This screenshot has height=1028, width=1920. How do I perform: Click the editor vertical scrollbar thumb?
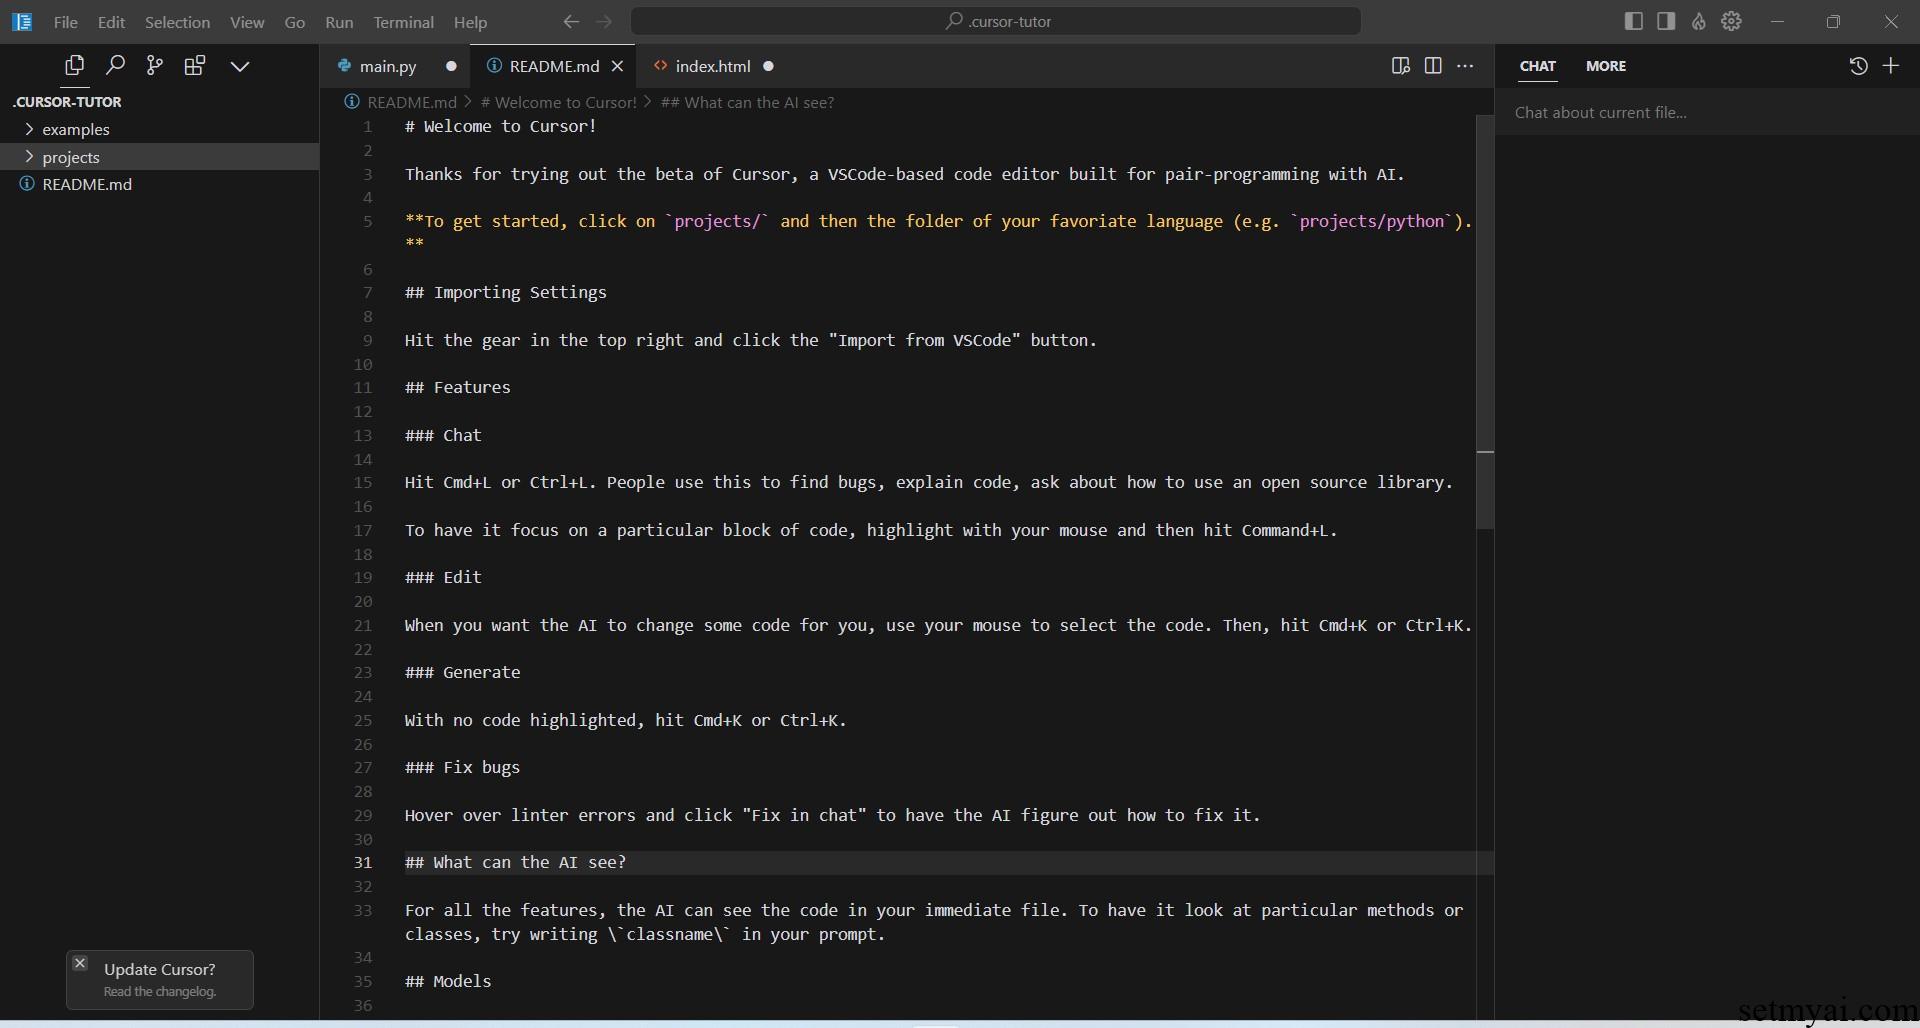click(1485, 320)
